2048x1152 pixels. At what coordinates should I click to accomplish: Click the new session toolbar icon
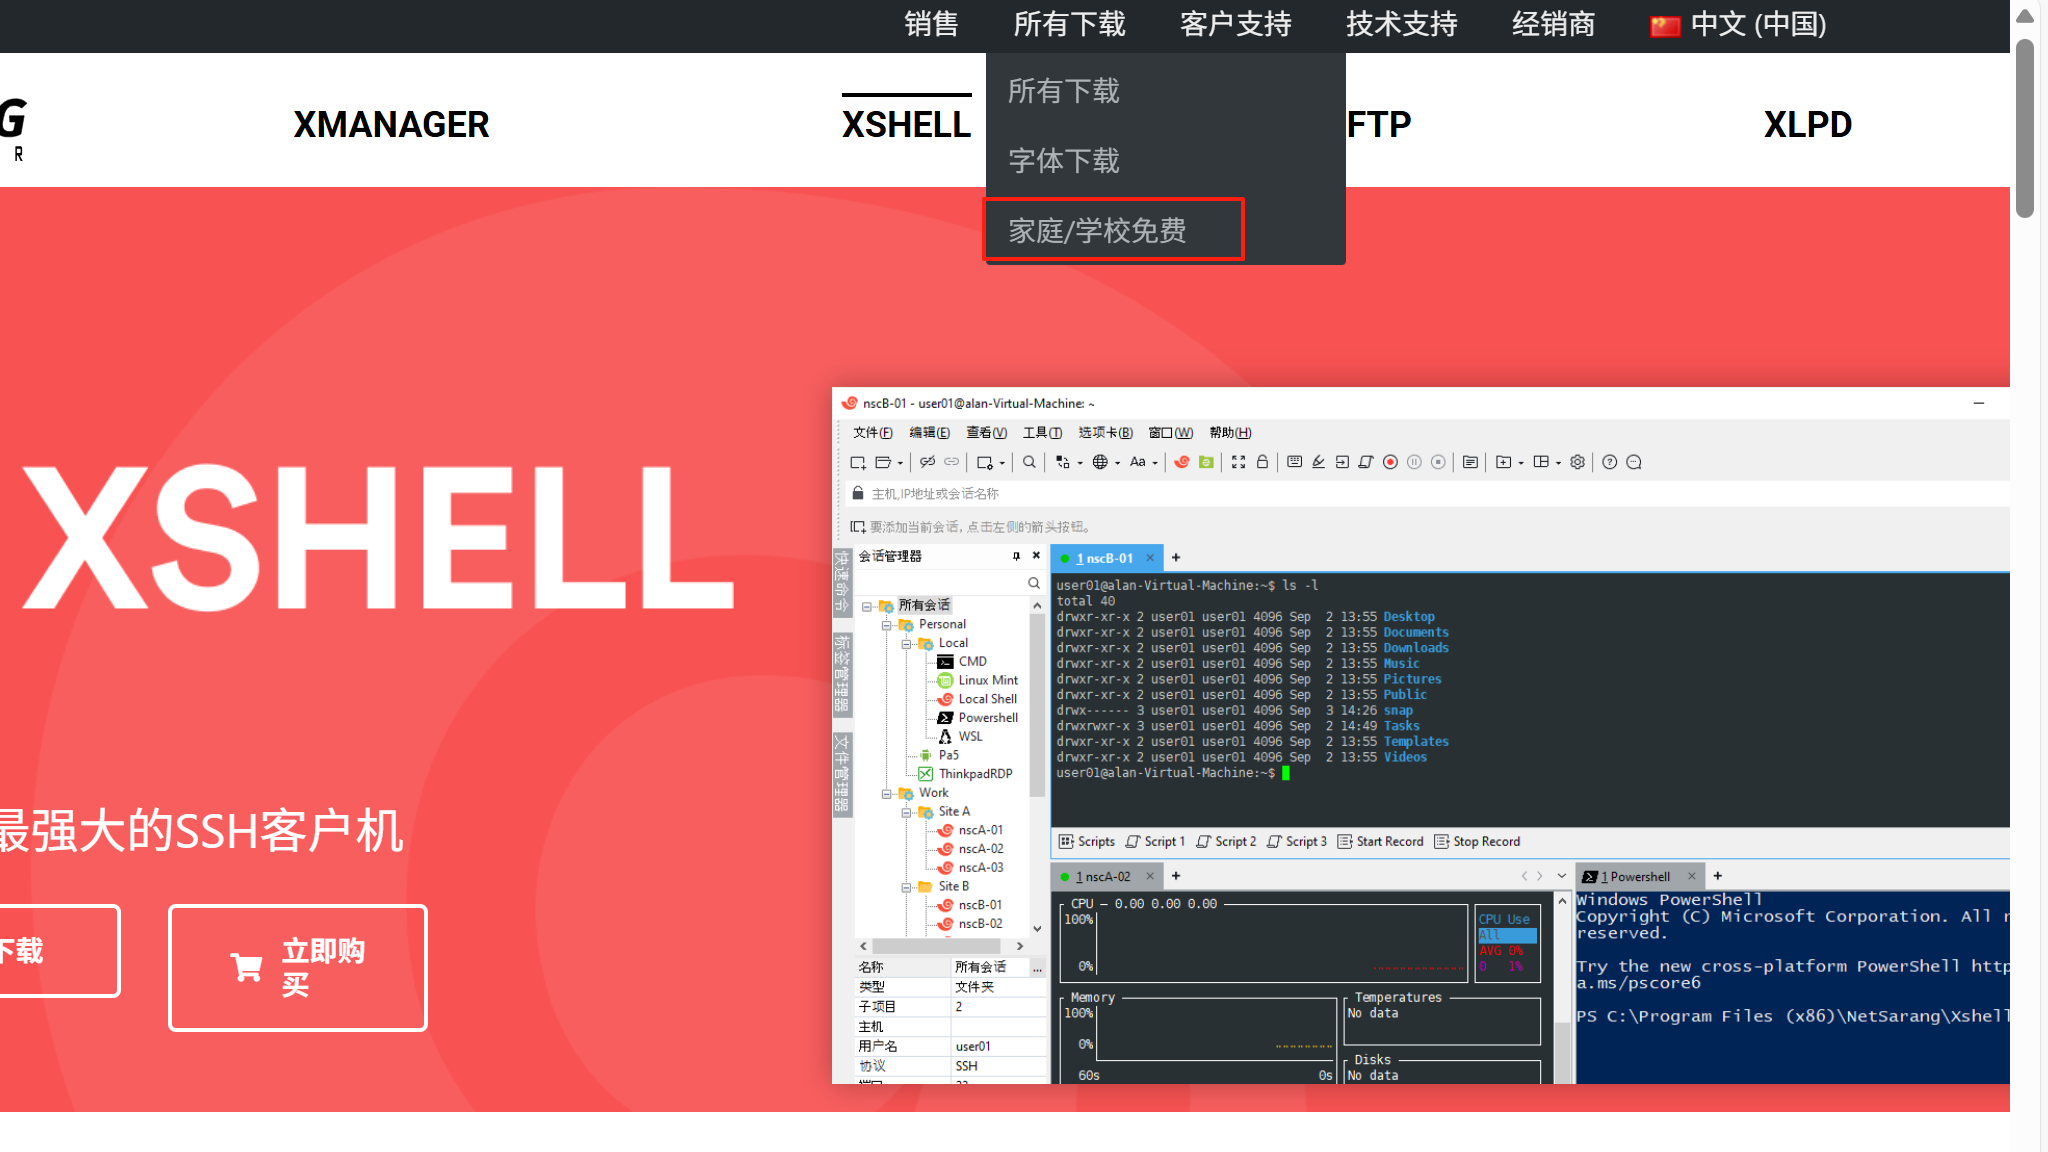tap(857, 462)
